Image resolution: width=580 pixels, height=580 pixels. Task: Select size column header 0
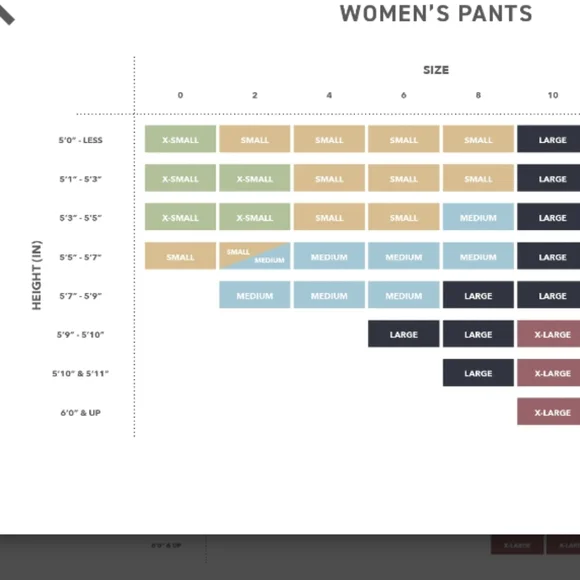tap(180, 95)
